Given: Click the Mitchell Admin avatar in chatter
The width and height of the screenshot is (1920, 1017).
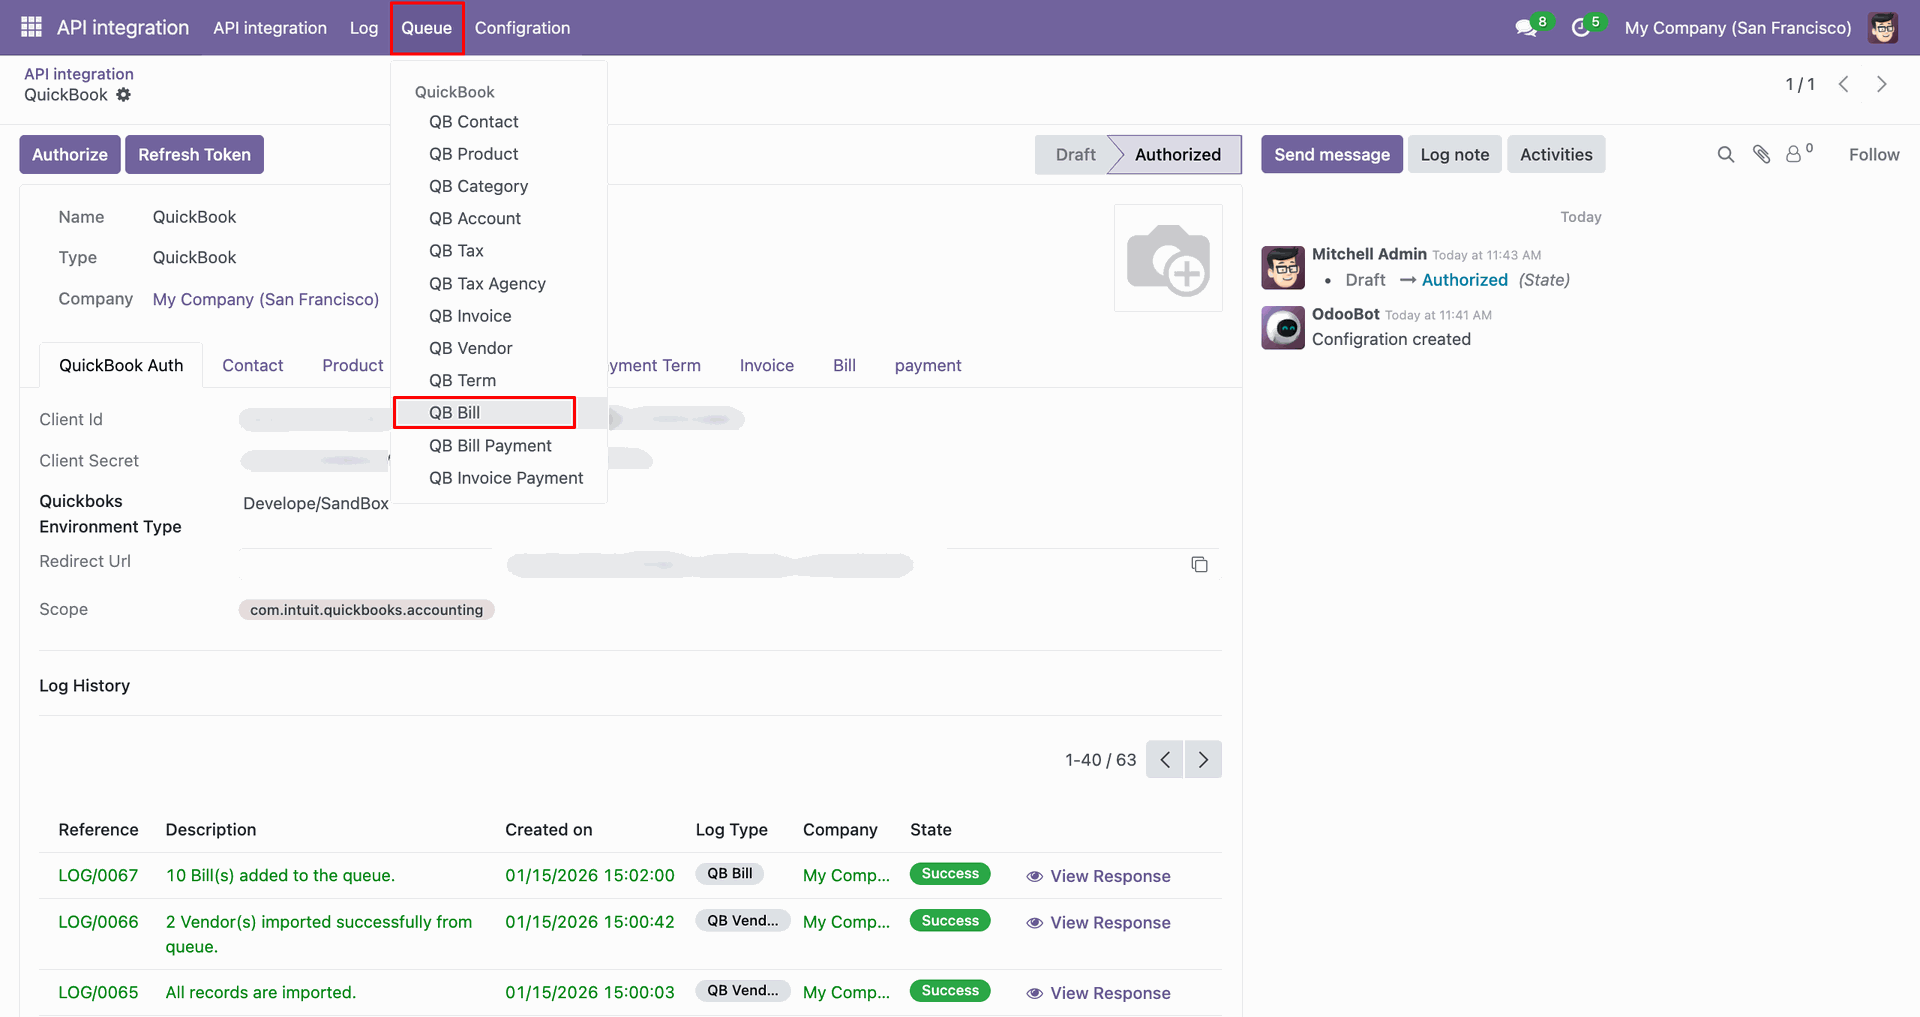Looking at the screenshot, I should pos(1283,268).
